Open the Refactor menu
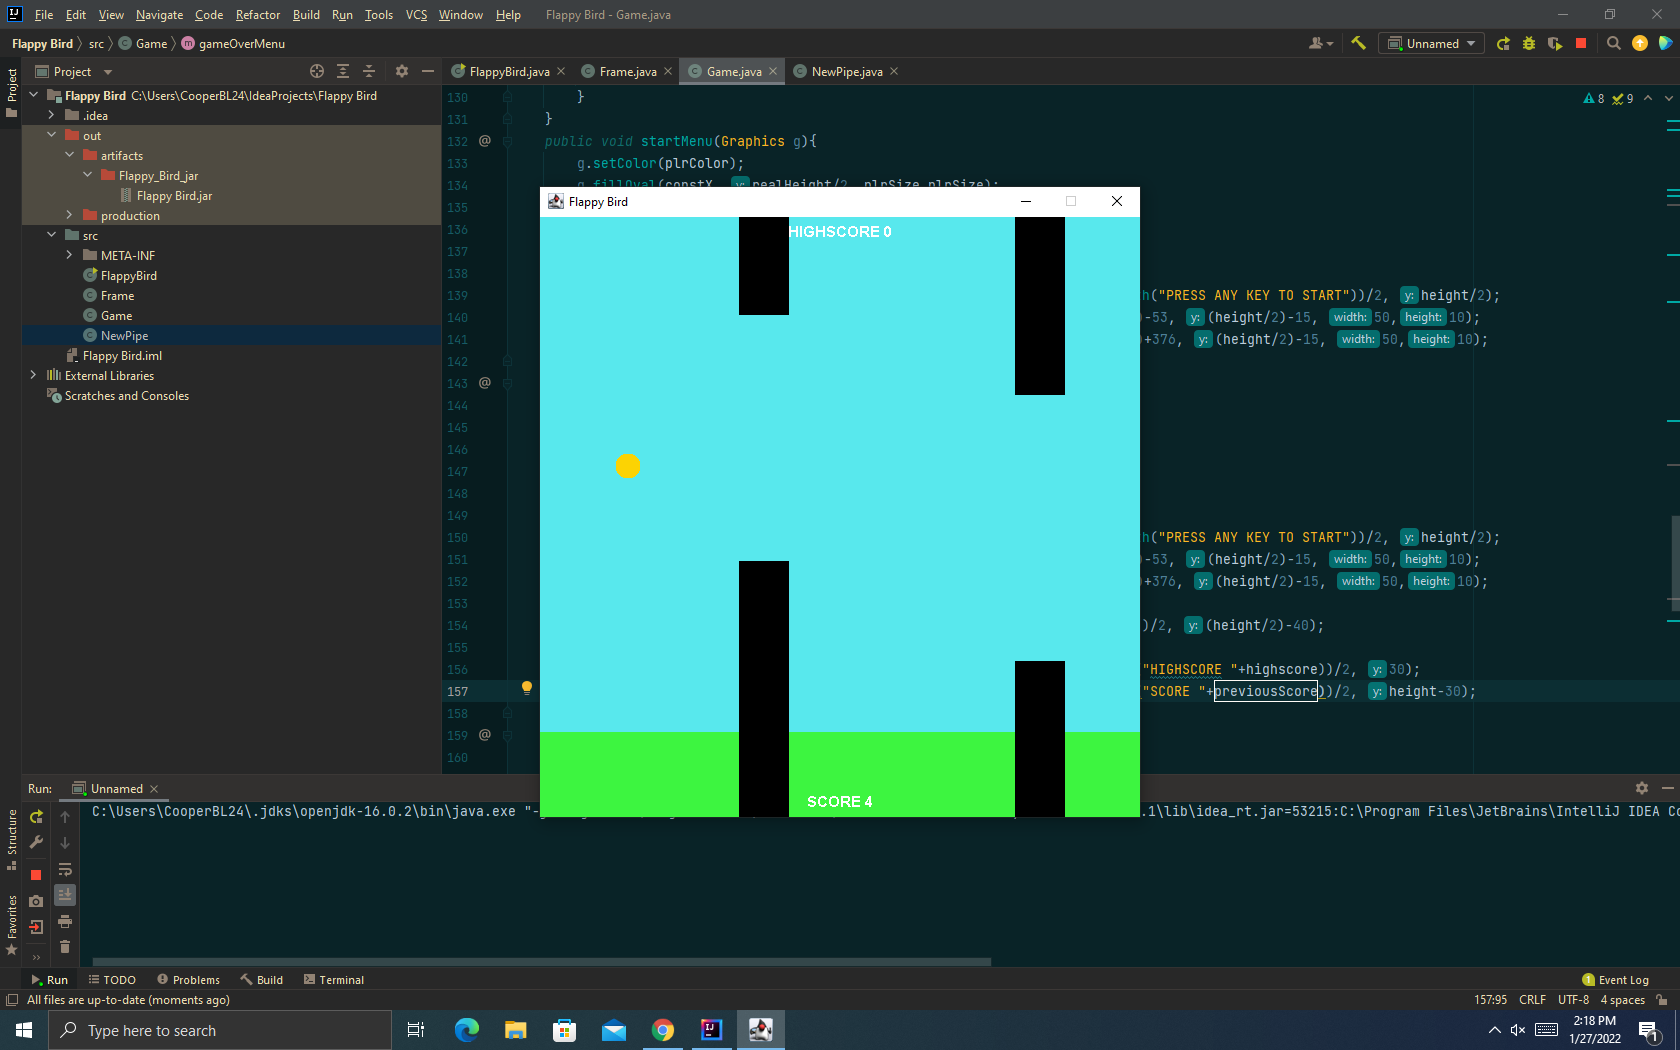The height and width of the screenshot is (1050, 1680). click(x=257, y=15)
